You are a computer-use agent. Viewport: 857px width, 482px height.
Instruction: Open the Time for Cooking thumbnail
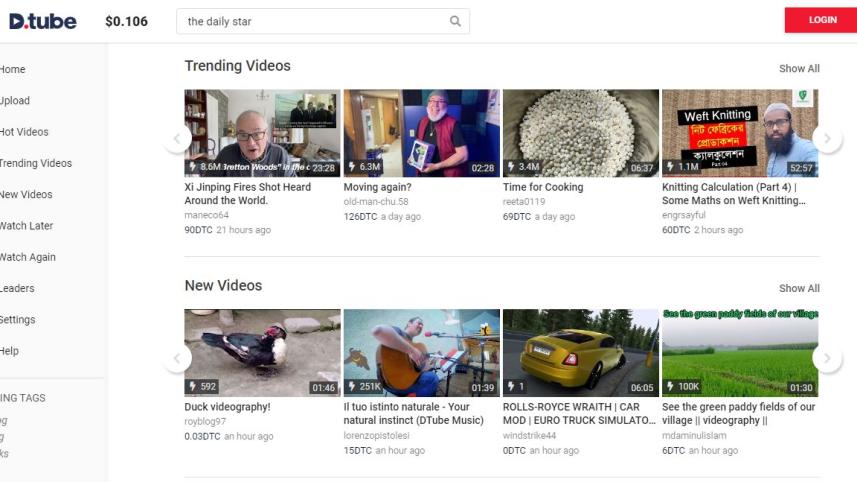[580, 133]
